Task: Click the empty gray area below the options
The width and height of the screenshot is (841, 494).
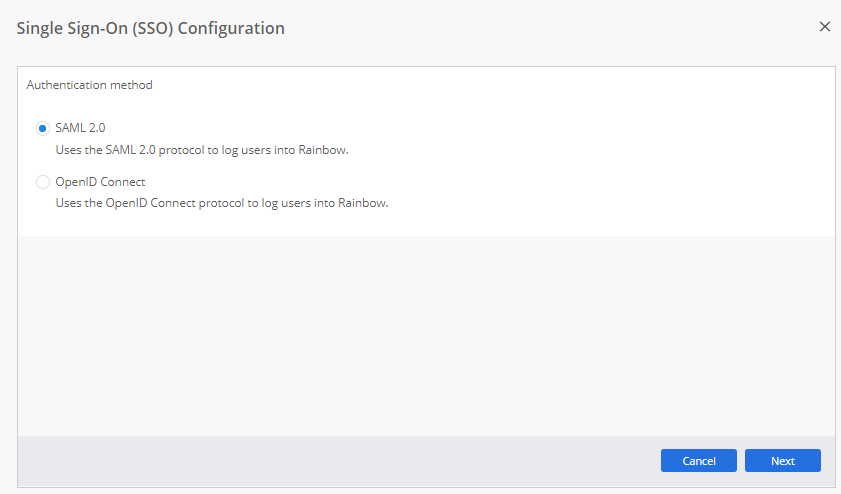Action: point(426,335)
